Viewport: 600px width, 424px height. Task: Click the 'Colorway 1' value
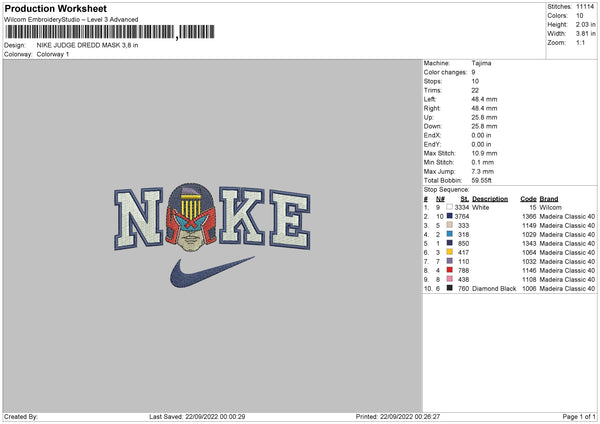coord(53,54)
